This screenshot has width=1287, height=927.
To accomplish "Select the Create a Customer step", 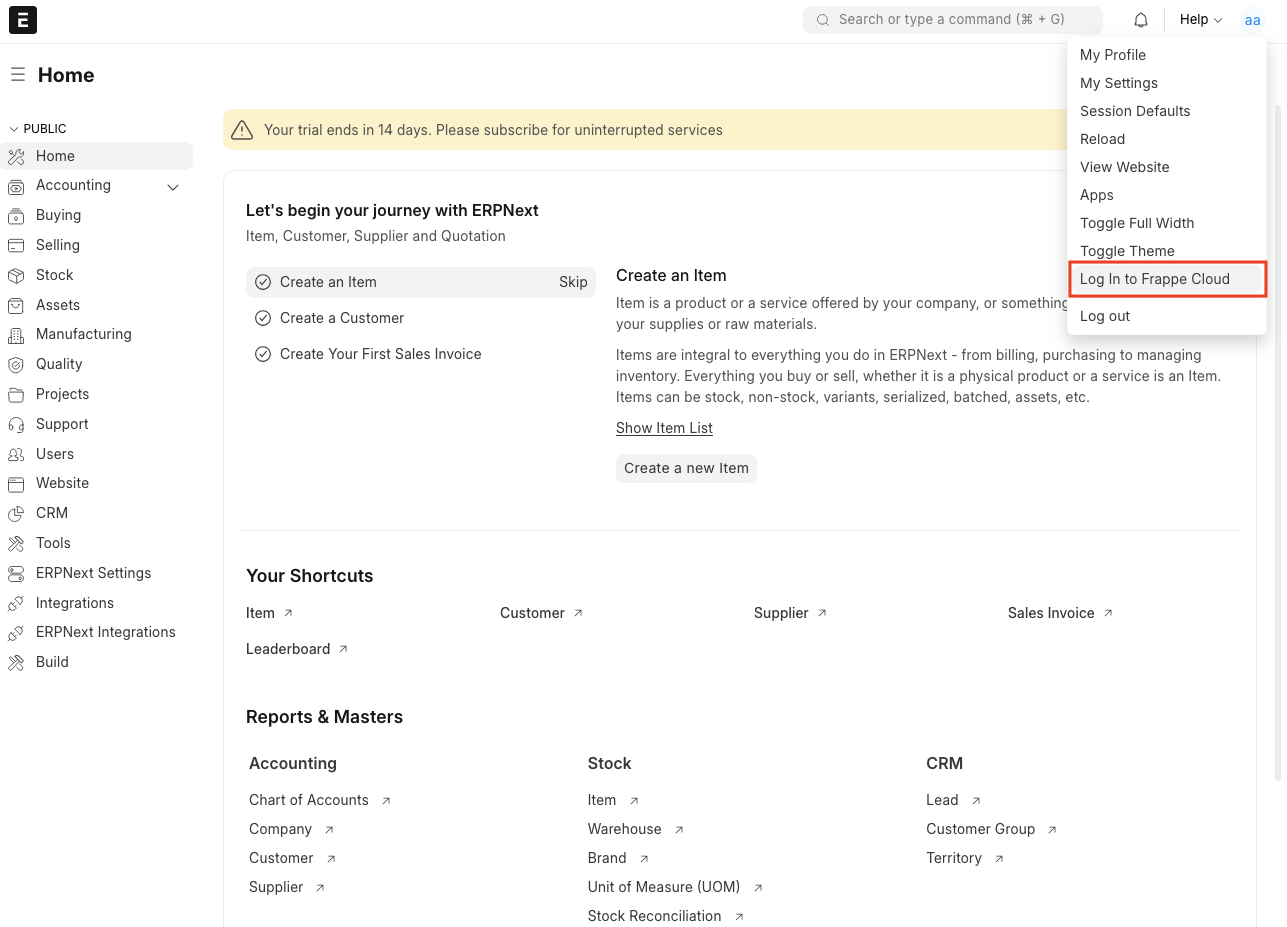I will pyautogui.click(x=342, y=318).
